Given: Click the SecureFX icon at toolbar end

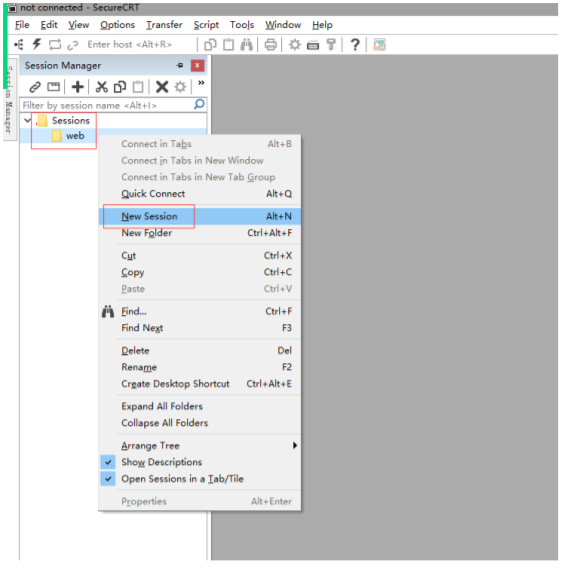Looking at the screenshot, I should point(379,45).
